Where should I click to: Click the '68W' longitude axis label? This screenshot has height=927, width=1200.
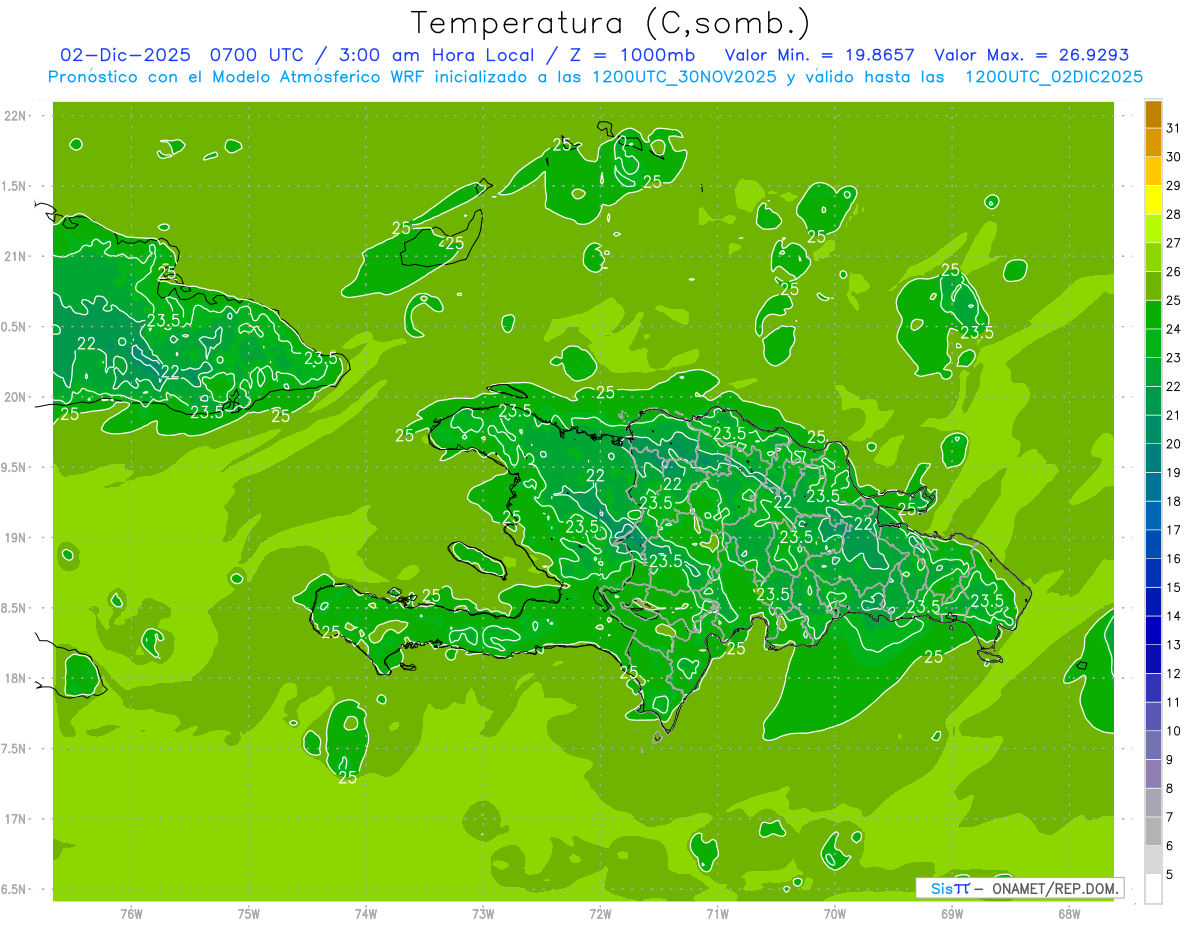pyautogui.click(x=1069, y=914)
